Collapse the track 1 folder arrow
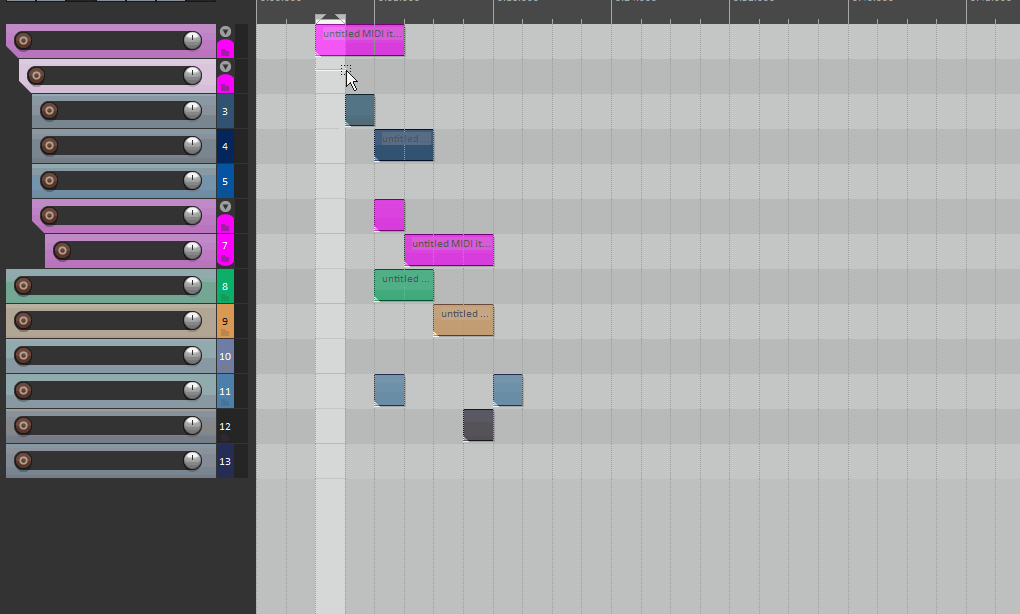Screen dimensions: 1020x614 point(225,32)
